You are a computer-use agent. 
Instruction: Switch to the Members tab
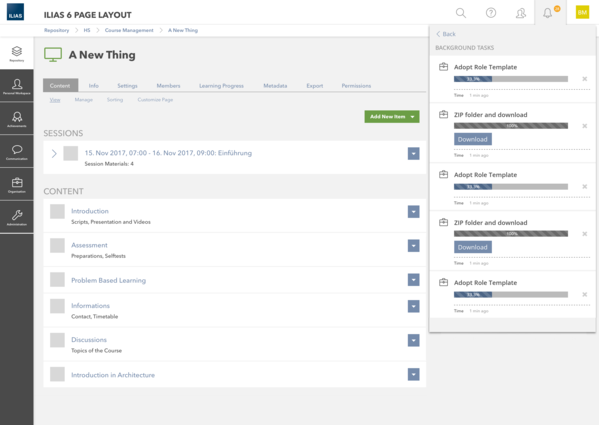168,86
